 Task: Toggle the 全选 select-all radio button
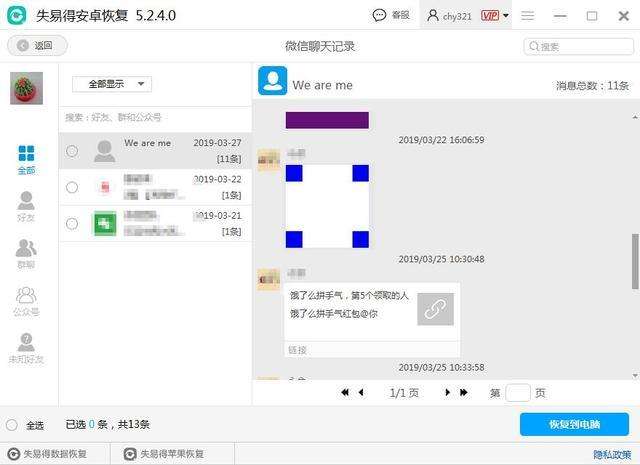(12, 425)
